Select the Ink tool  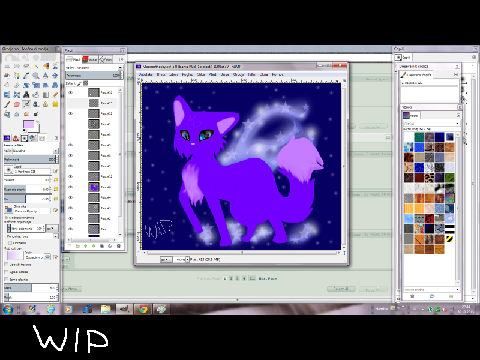36,104
